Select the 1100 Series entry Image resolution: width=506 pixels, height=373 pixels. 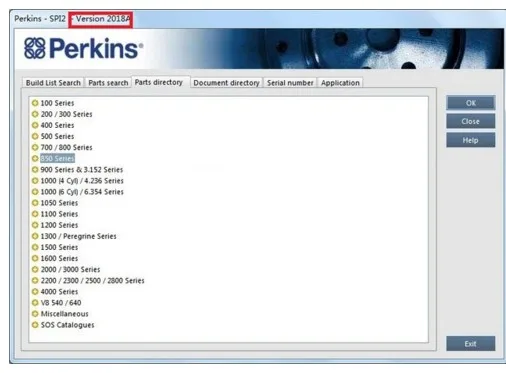pyautogui.click(x=59, y=214)
